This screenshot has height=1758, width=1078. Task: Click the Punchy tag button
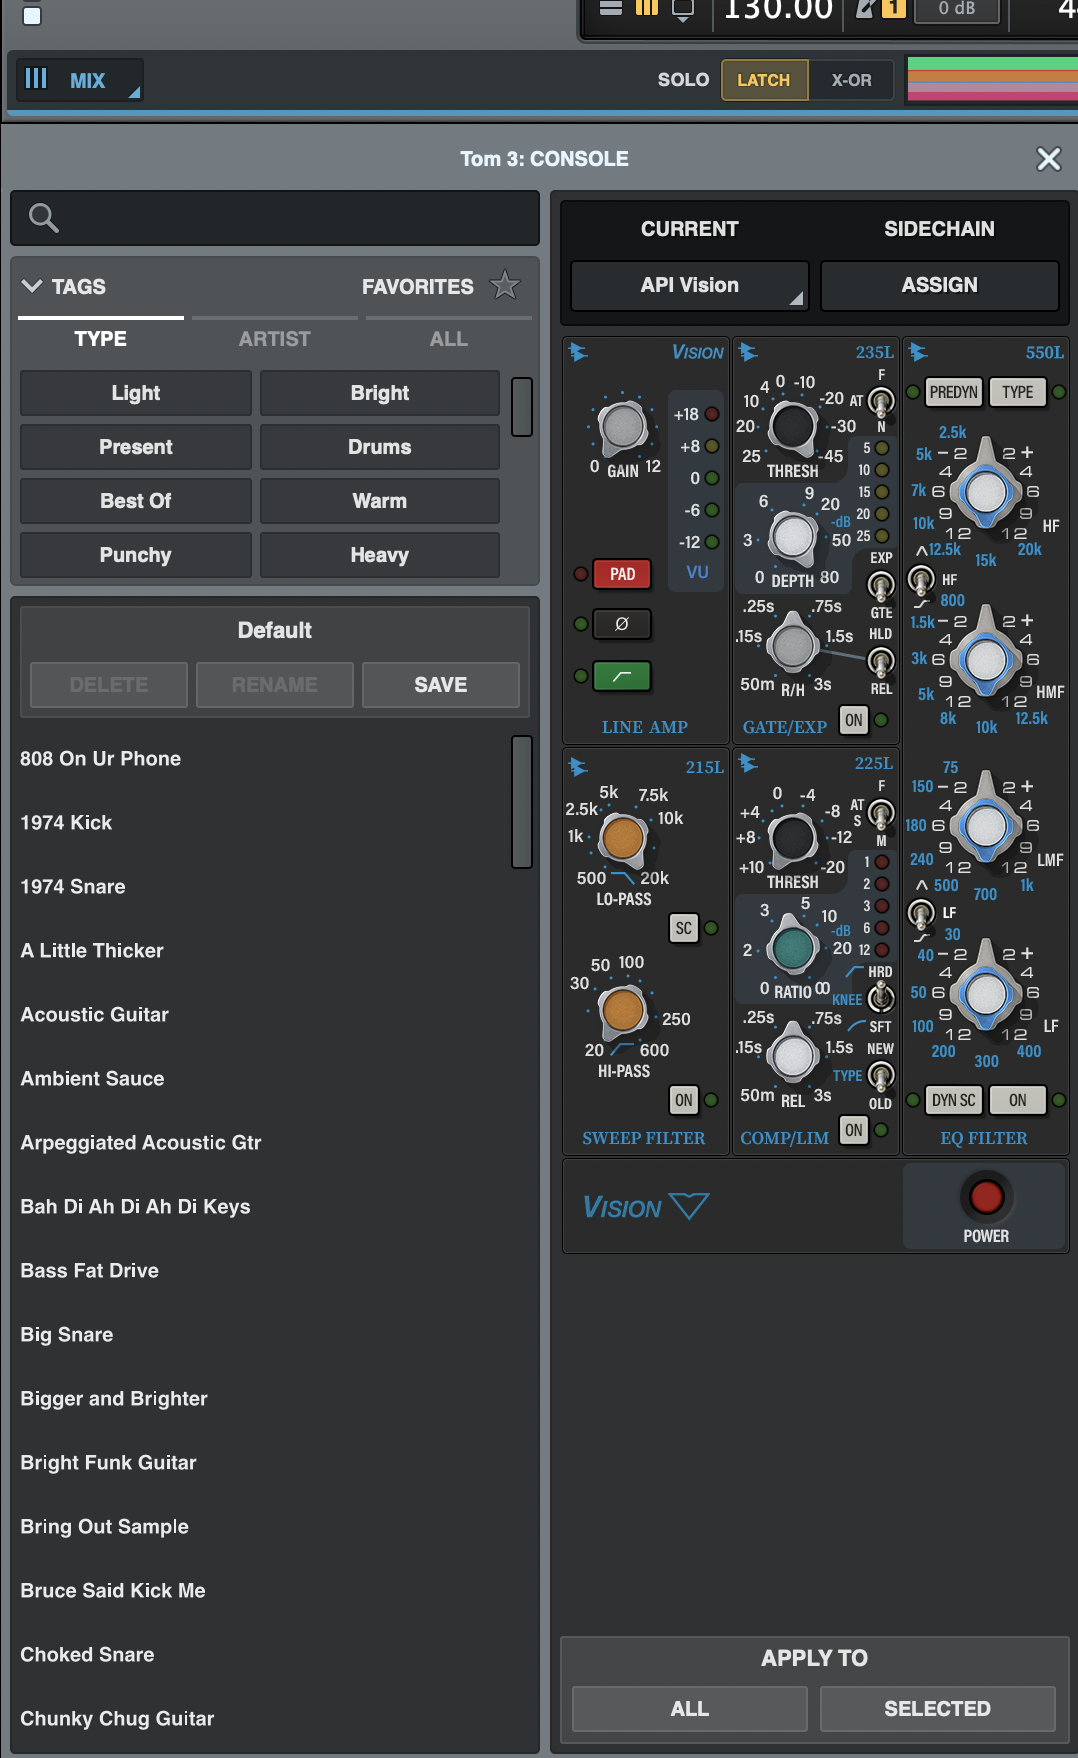[135, 555]
